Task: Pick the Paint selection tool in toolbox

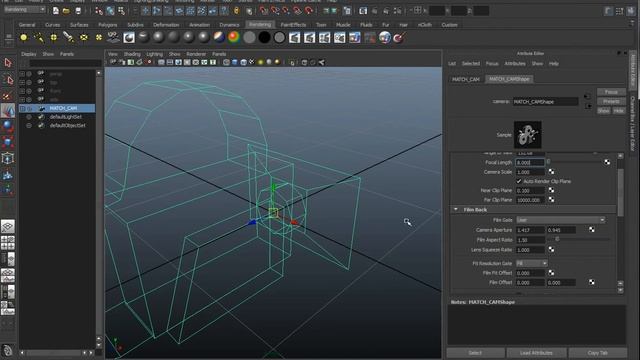Action: click(x=8, y=96)
